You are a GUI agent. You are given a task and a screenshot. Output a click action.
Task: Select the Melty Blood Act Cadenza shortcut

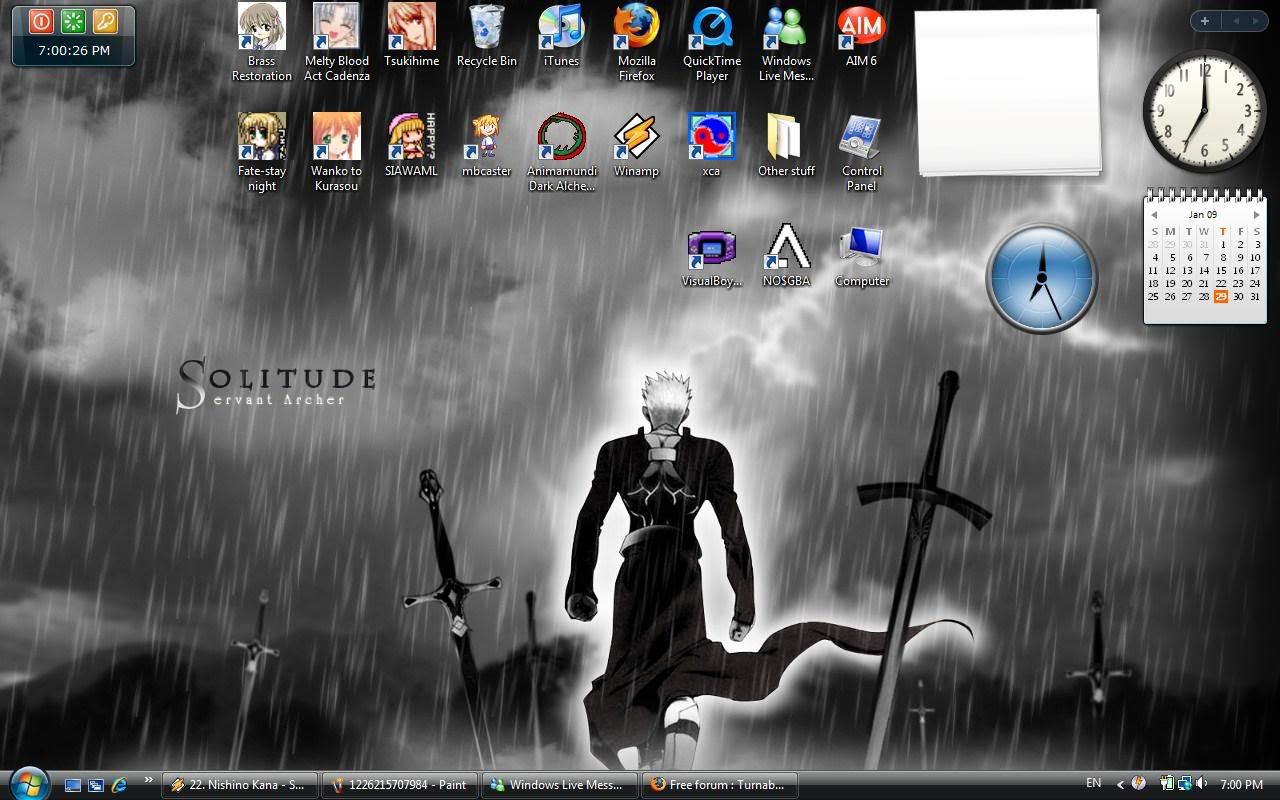(337, 28)
